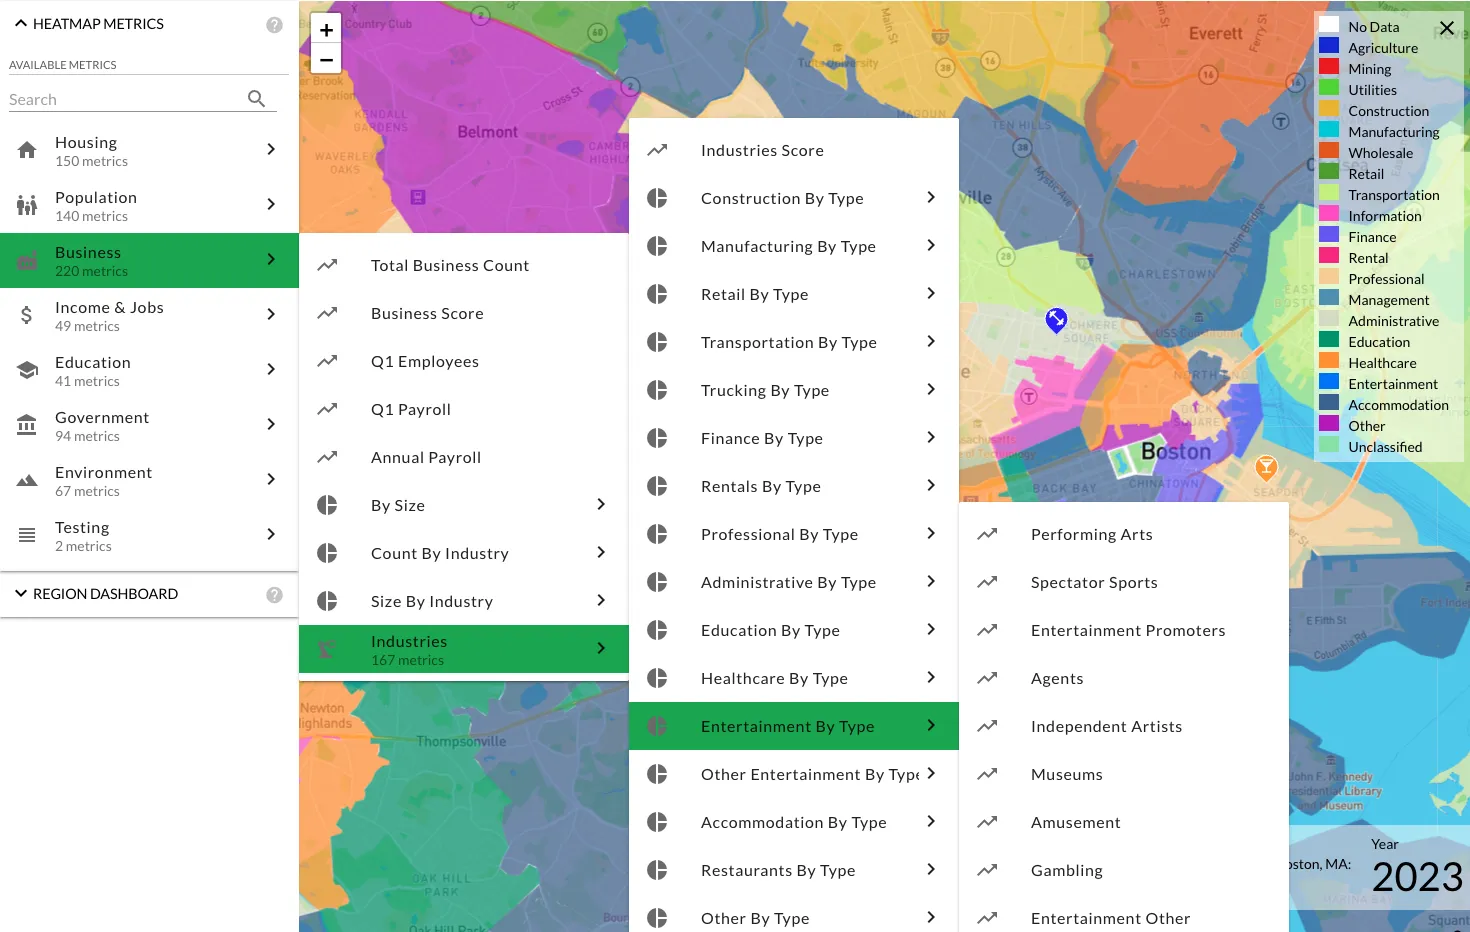The width and height of the screenshot is (1470, 932).
Task: Click the map zoom out minus button
Action: coord(326,59)
